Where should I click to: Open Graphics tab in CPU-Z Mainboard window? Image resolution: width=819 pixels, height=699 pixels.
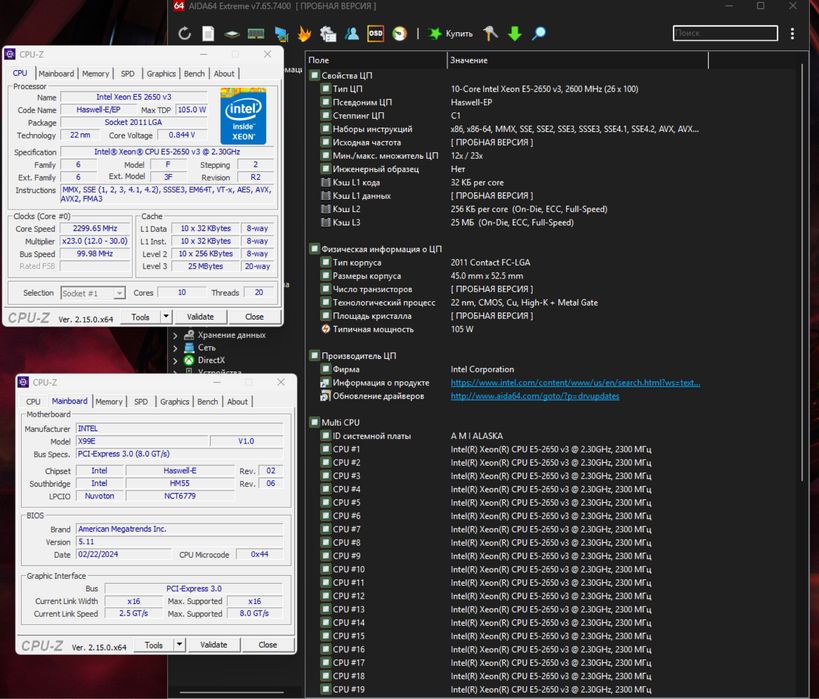(174, 402)
